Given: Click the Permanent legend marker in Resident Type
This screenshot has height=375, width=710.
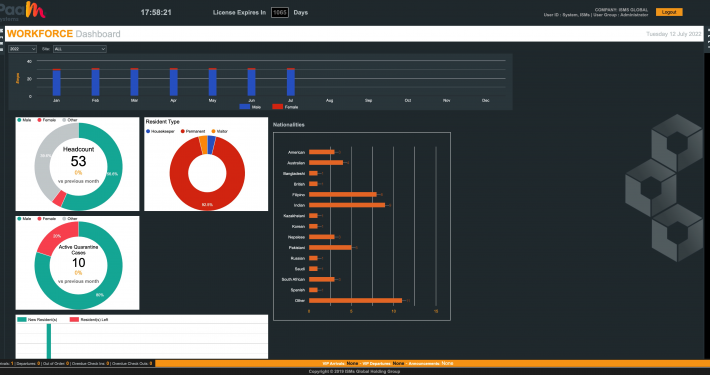Looking at the screenshot, I should pyautogui.click(x=183, y=131).
